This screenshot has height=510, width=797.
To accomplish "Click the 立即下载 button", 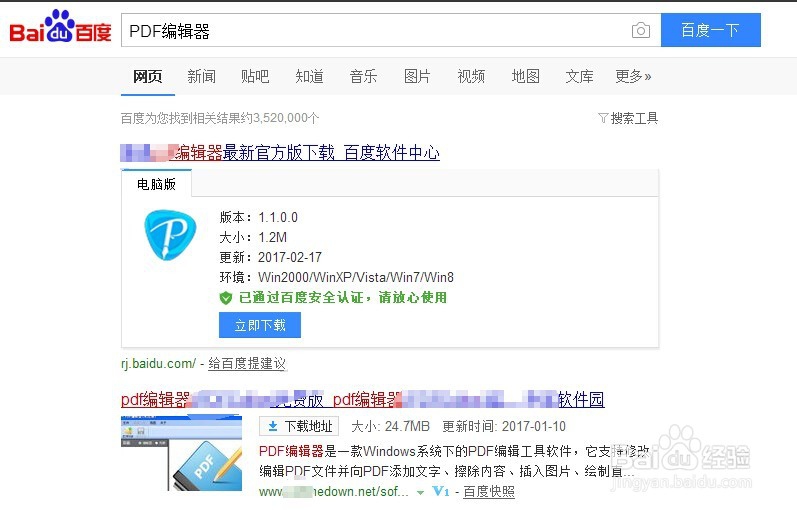I will (x=260, y=325).
